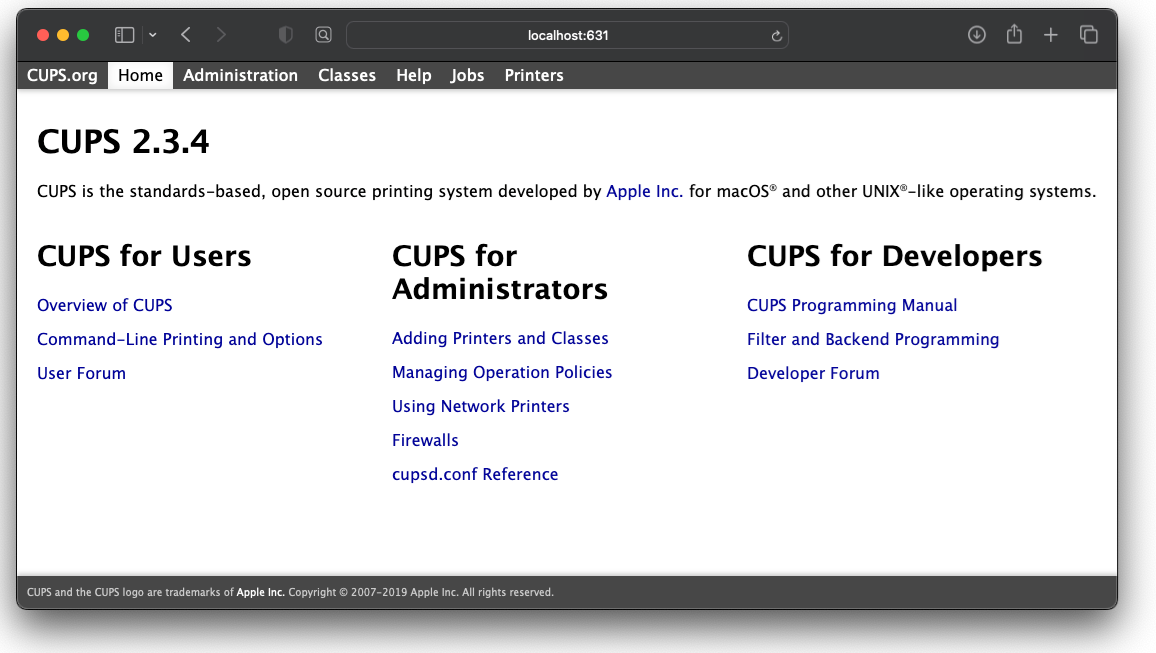
Task: Switch to the Administration tab
Action: point(240,75)
